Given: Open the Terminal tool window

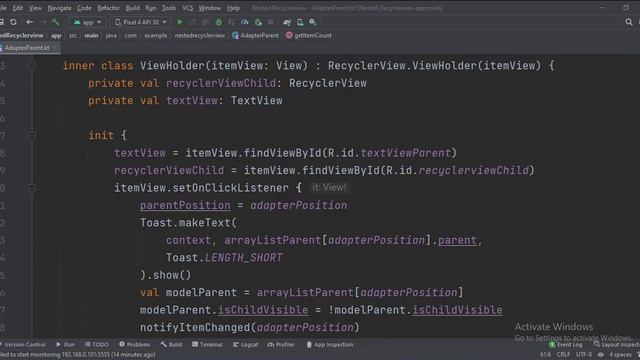Looking at the screenshot, I should 207,344.
